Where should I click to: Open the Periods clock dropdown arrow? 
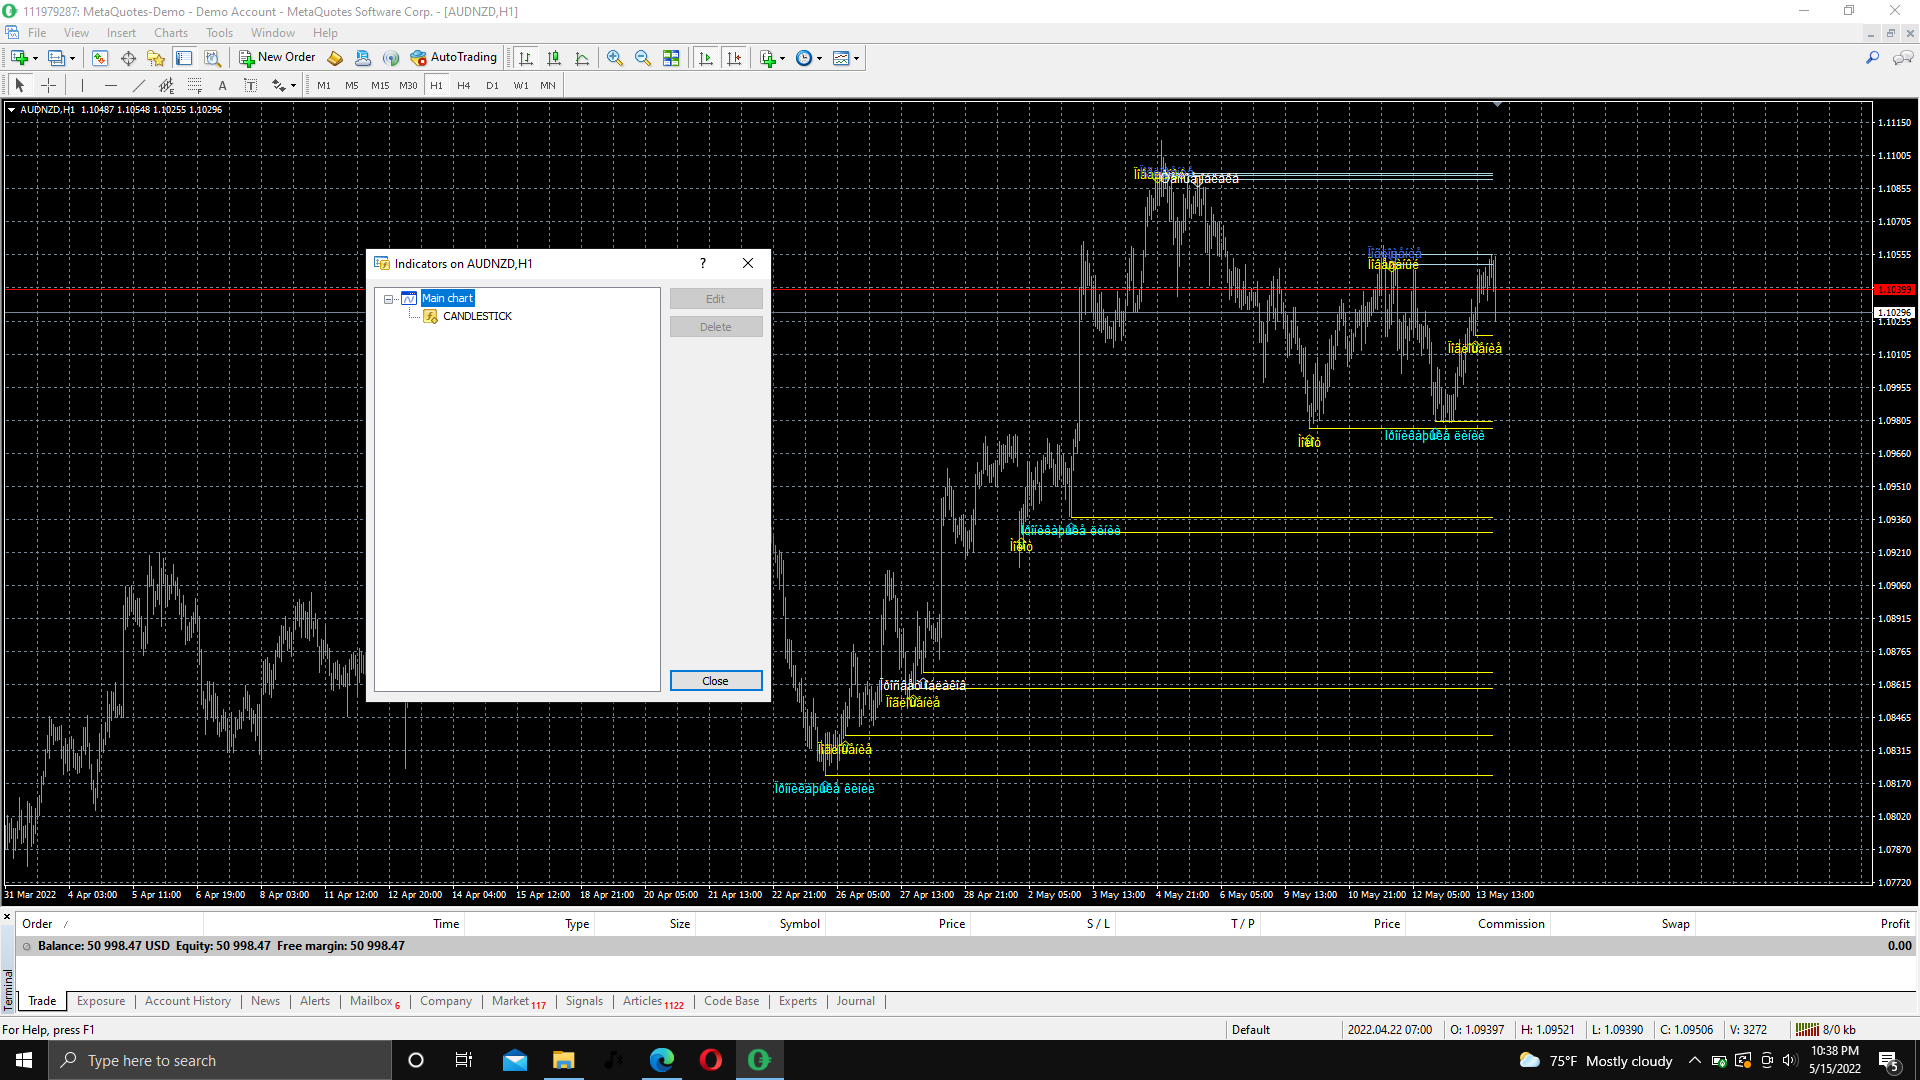tap(820, 59)
